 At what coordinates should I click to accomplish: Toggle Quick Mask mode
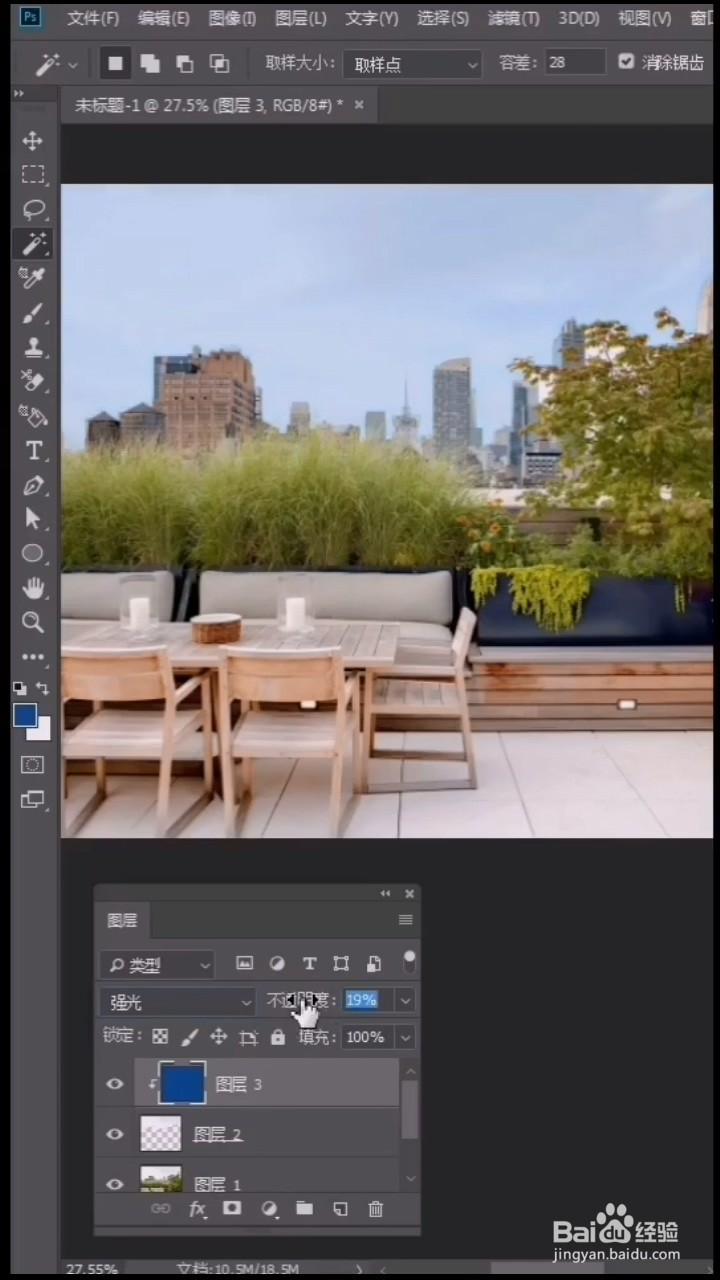click(x=33, y=764)
